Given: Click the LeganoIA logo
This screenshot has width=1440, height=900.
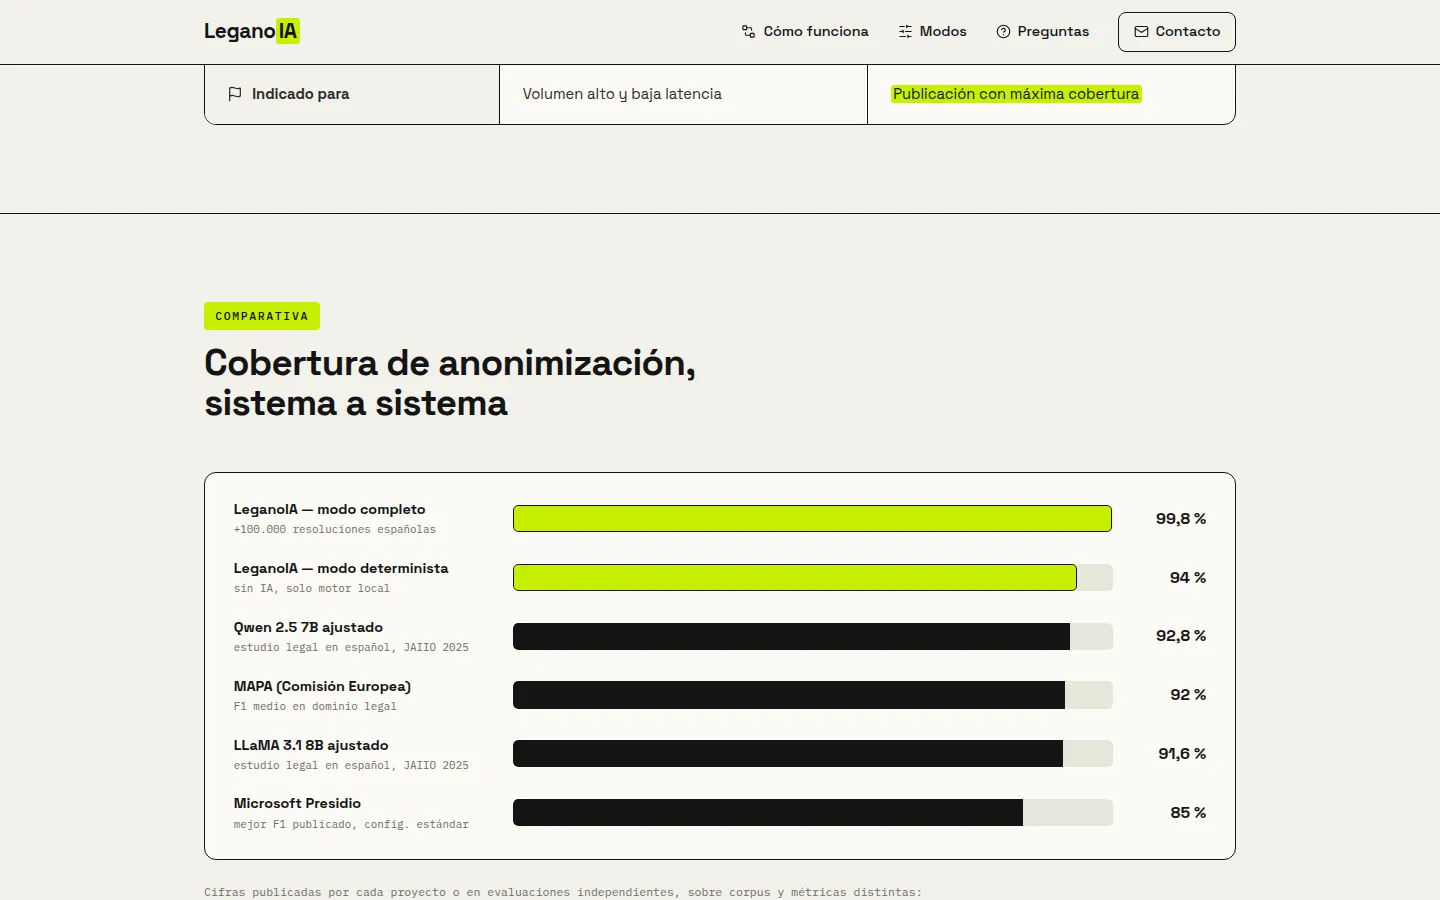Looking at the screenshot, I should tap(252, 31).
